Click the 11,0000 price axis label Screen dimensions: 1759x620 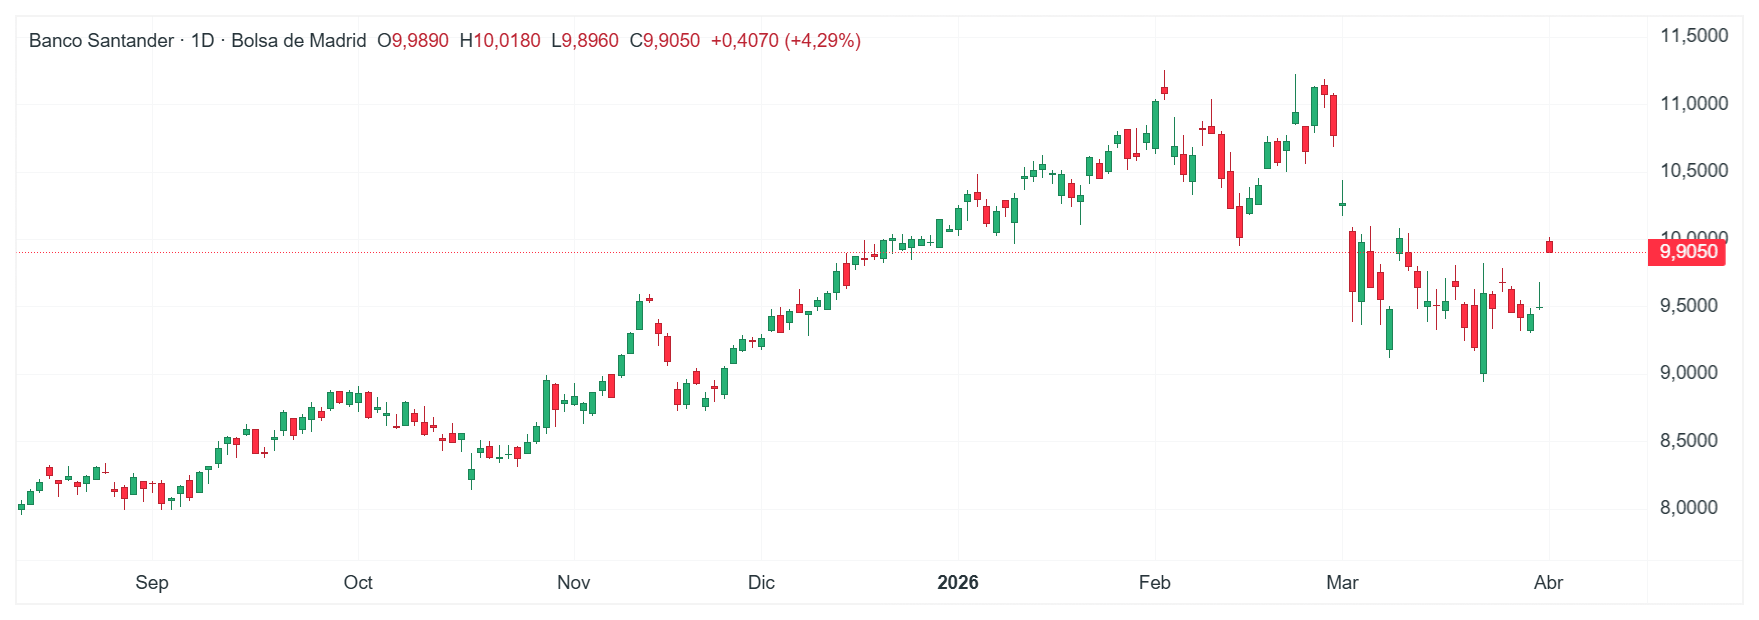1694,104
